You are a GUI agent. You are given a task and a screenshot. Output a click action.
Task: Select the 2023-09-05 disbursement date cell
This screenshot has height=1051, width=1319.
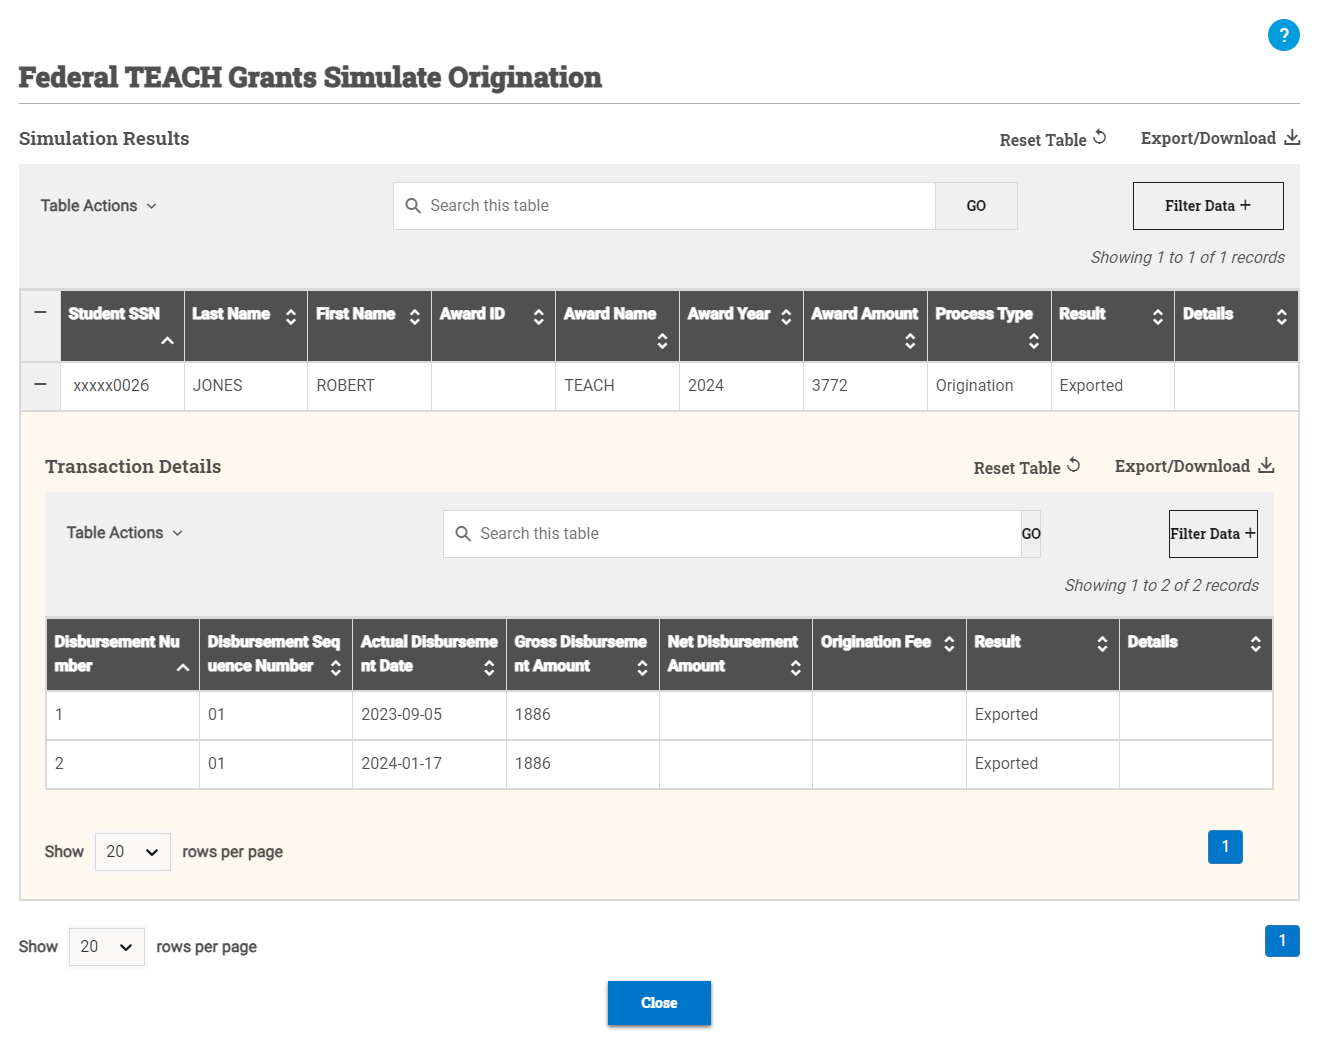point(429,715)
